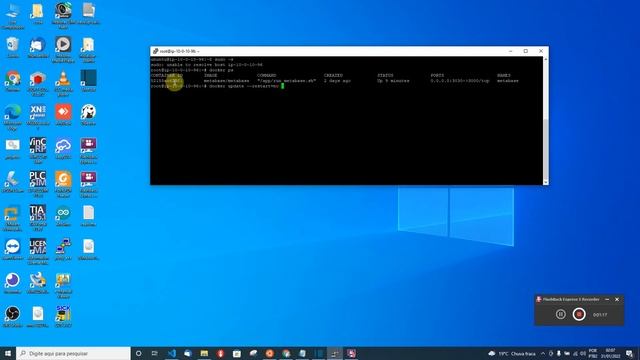Show hidden system tray icons

543,353
